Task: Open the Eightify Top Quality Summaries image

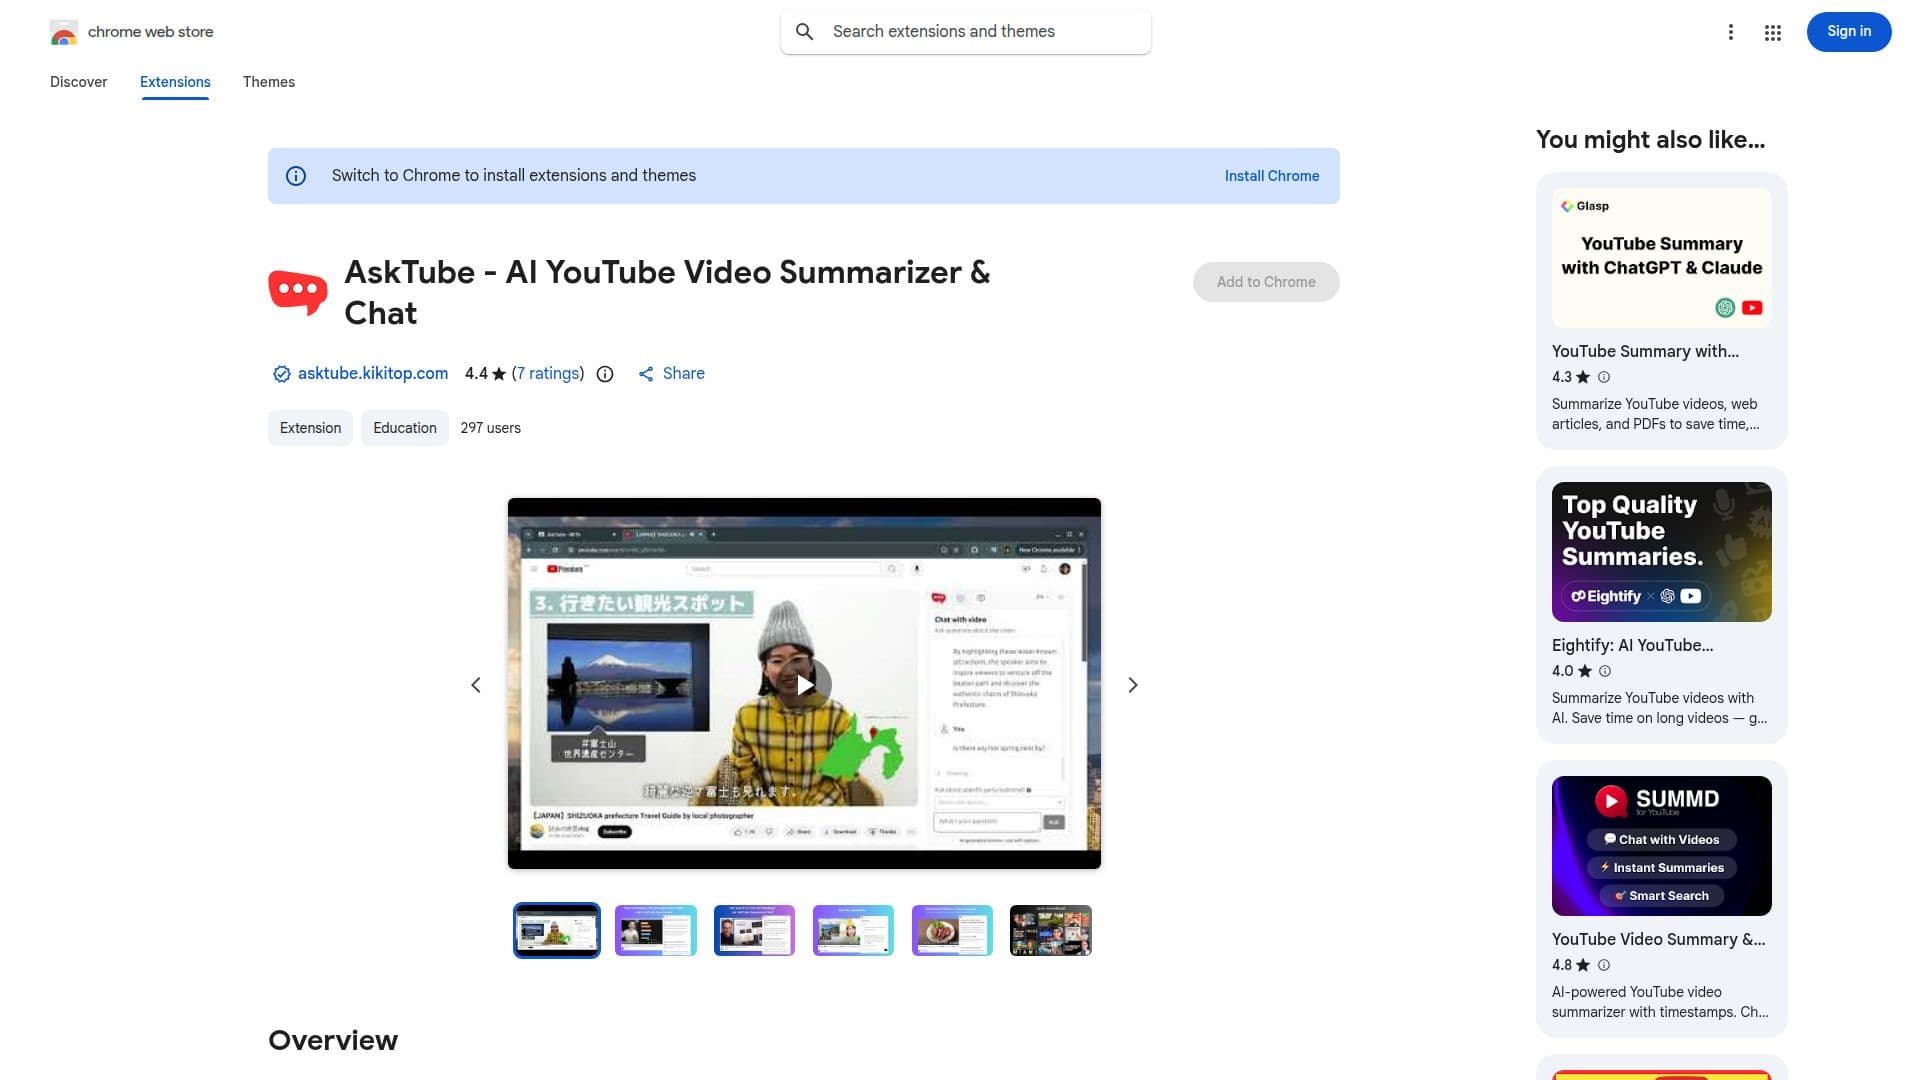Action: click(1662, 552)
